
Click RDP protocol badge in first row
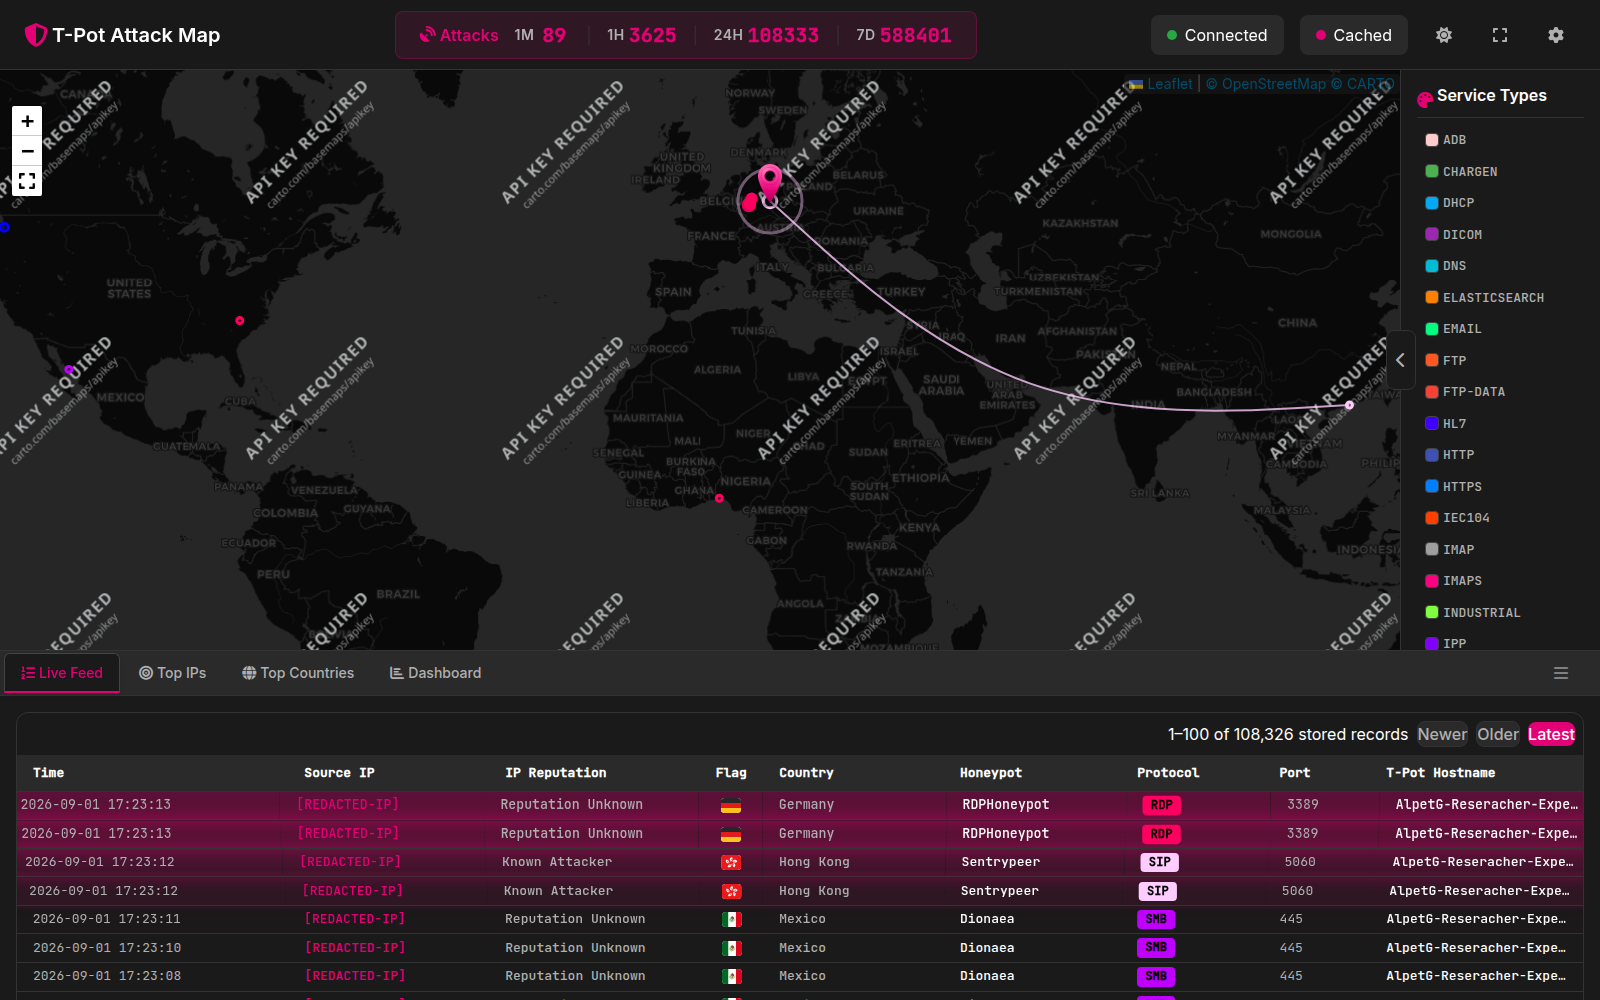point(1161,805)
